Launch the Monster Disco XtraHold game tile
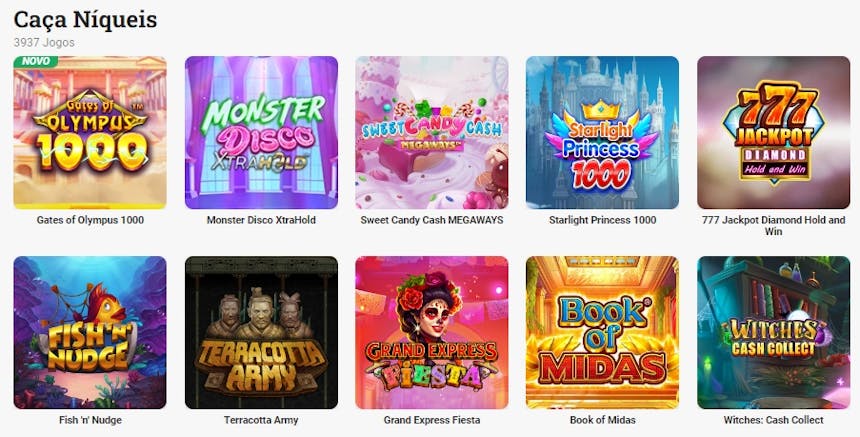The image size is (860, 437). pyautogui.click(x=261, y=132)
